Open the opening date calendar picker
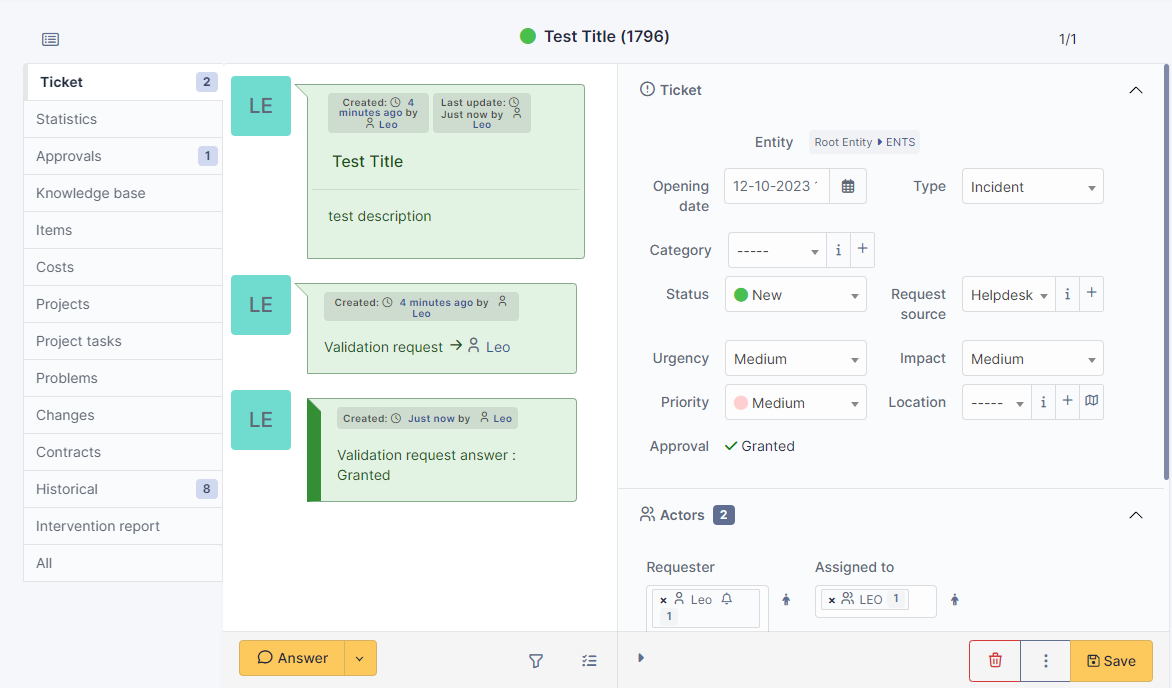 [848, 186]
